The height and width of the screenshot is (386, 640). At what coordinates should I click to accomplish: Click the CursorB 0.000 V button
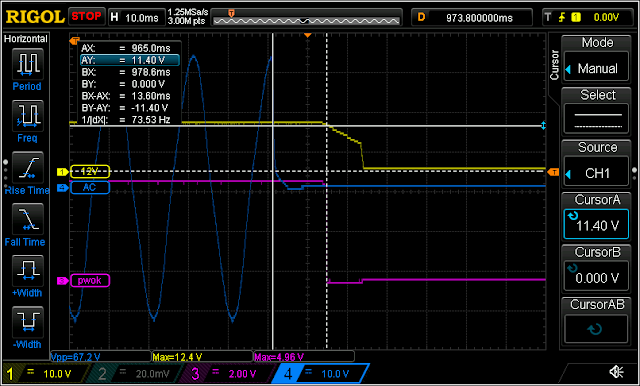[x=596, y=277]
